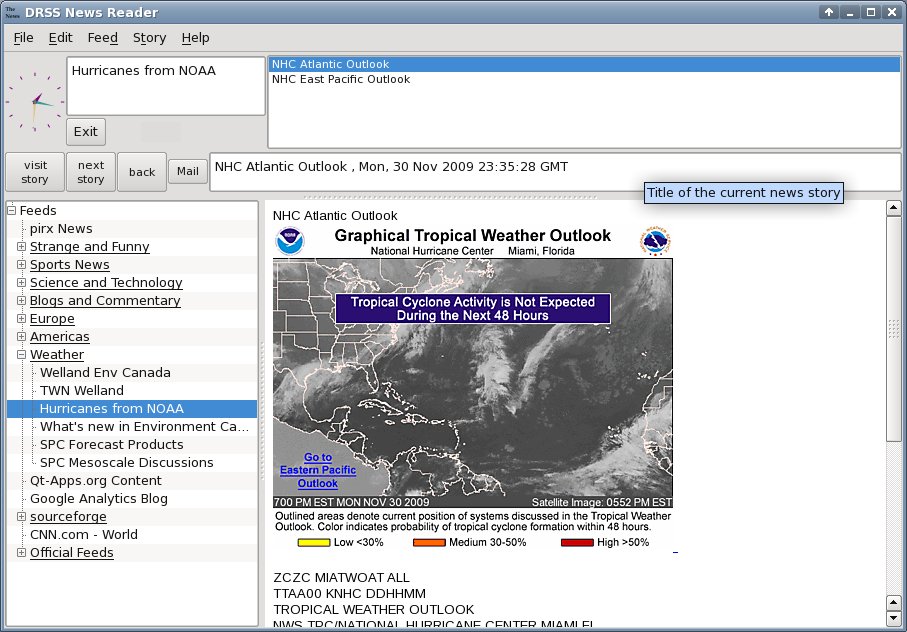Click the Weather folder label
This screenshot has height=632, width=907.
[x=57, y=354]
